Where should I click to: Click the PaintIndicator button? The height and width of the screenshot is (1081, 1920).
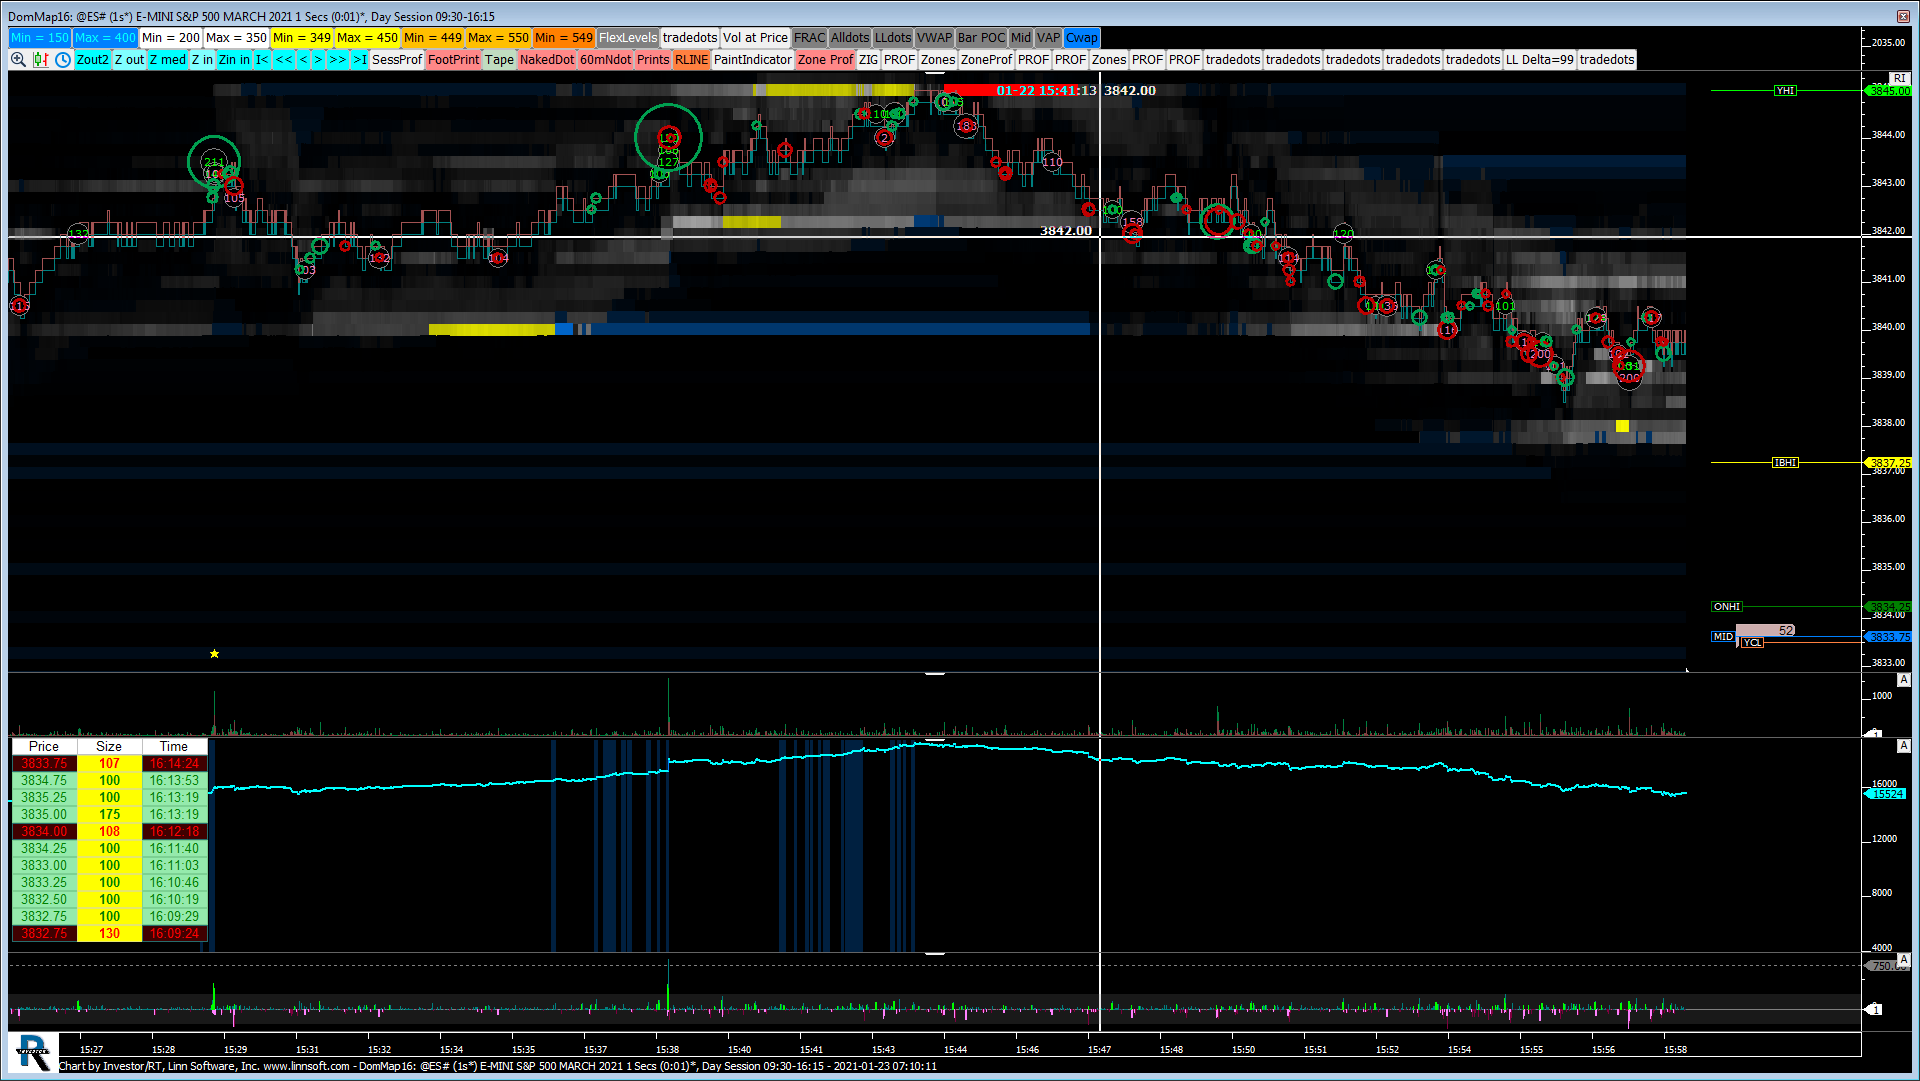point(753,60)
